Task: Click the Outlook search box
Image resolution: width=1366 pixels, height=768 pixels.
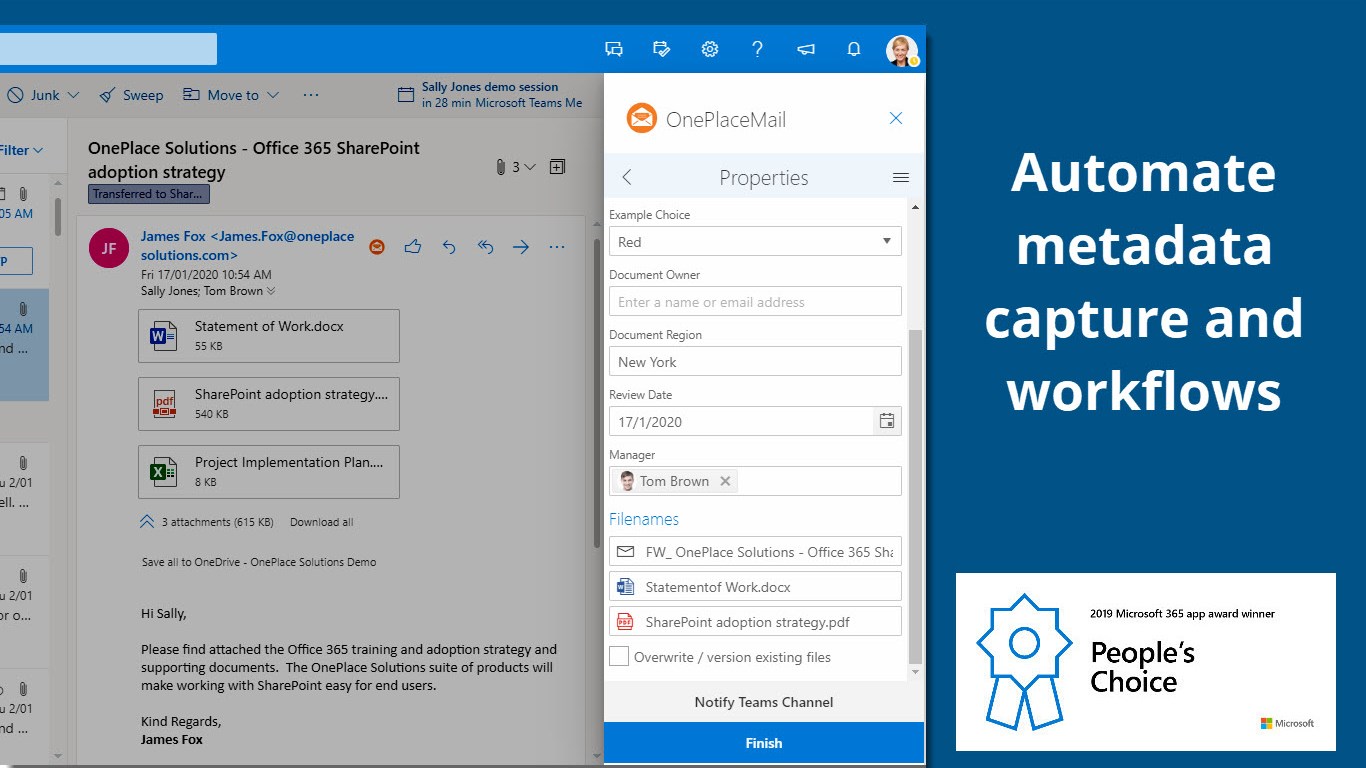Action: [x=108, y=49]
